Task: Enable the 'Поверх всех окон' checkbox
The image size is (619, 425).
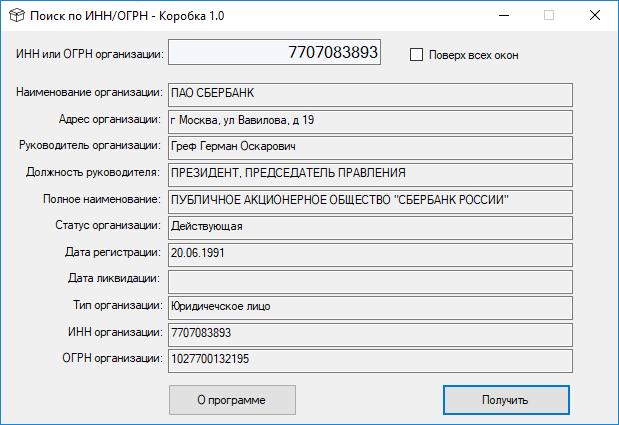Action: coord(416,54)
